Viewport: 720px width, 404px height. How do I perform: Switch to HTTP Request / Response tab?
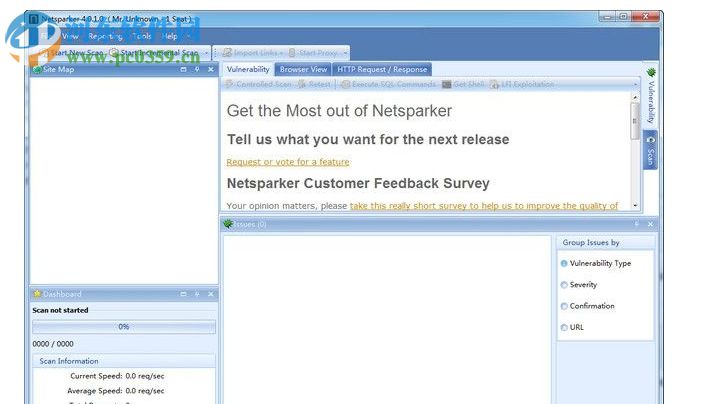point(382,69)
